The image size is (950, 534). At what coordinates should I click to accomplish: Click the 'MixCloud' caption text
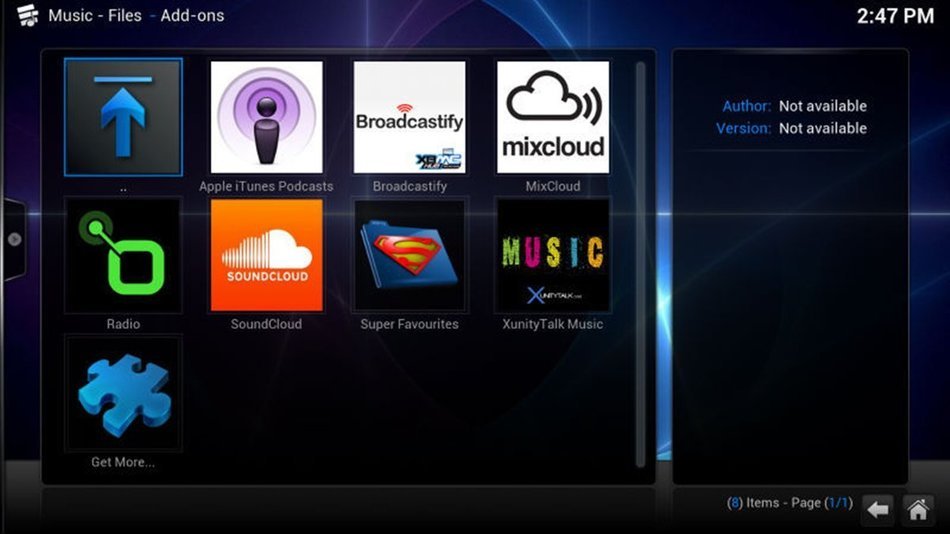click(553, 186)
